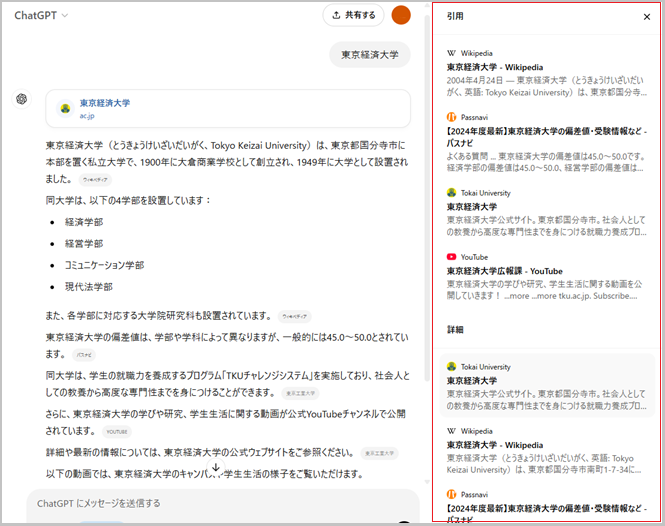Image resolution: width=665 pixels, height=526 pixels.
Task: Open the 東京経済大学 ac.jp link card
Action: pos(228,109)
